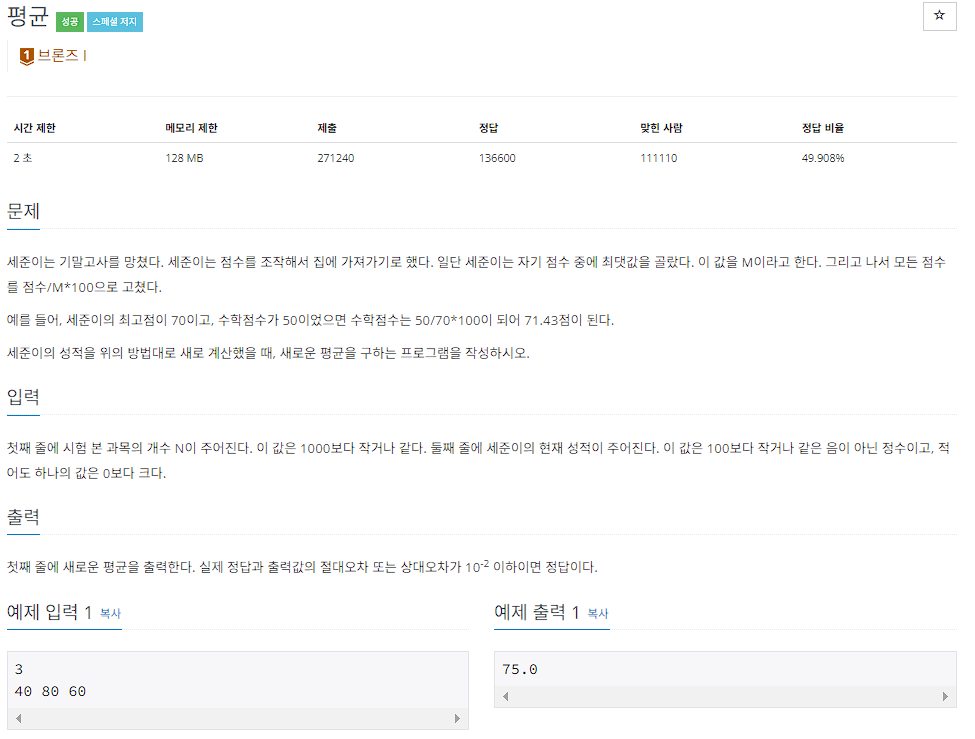Click the sentence mentioning 71.43점
Viewport: 975px width, 739px height.
coord(310,320)
